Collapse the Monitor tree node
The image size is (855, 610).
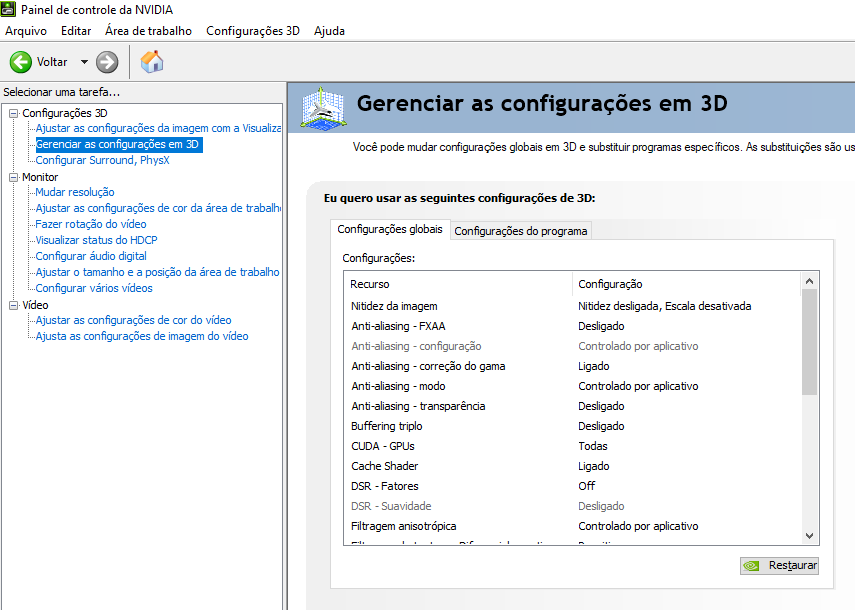[x=14, y=177]
